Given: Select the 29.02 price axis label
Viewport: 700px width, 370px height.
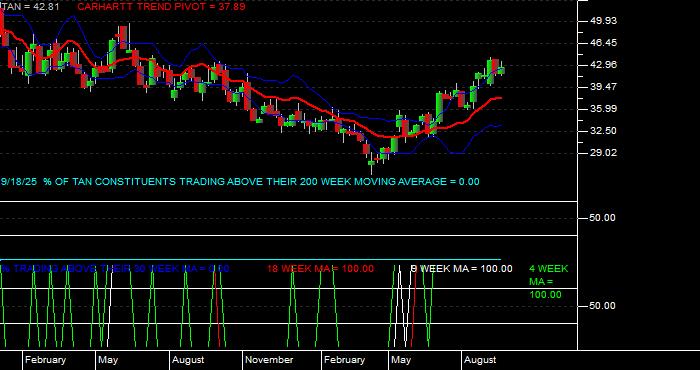Looking at the screenshot, I should [x=603, y=153].
